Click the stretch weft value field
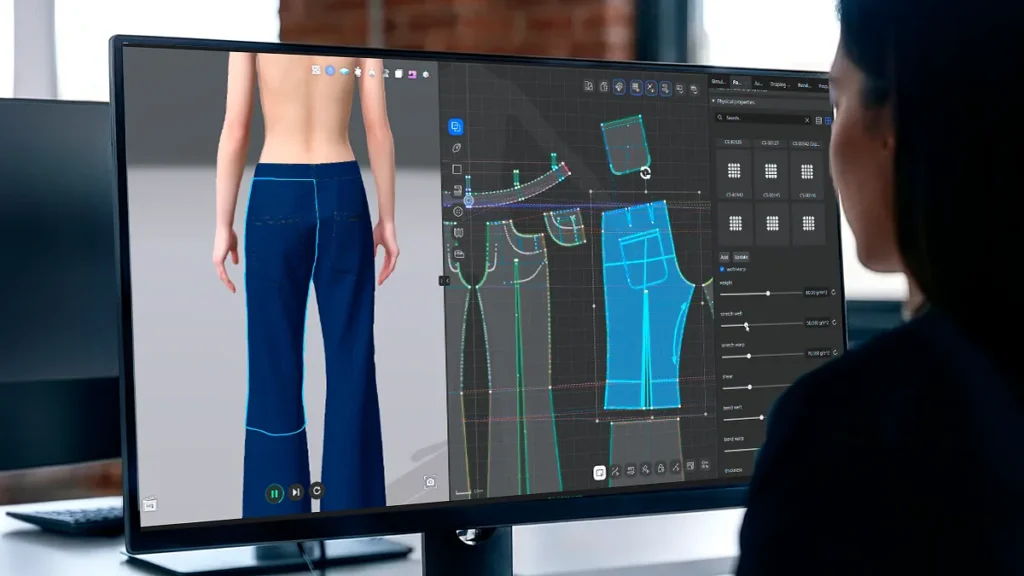 click(x=817, y=323)
